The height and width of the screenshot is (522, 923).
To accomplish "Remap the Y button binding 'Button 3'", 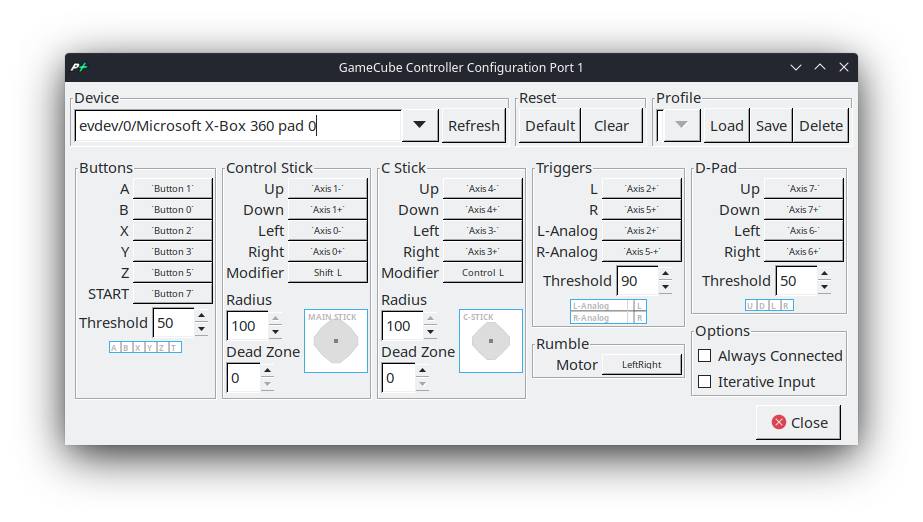I will (x=172, y=251).
